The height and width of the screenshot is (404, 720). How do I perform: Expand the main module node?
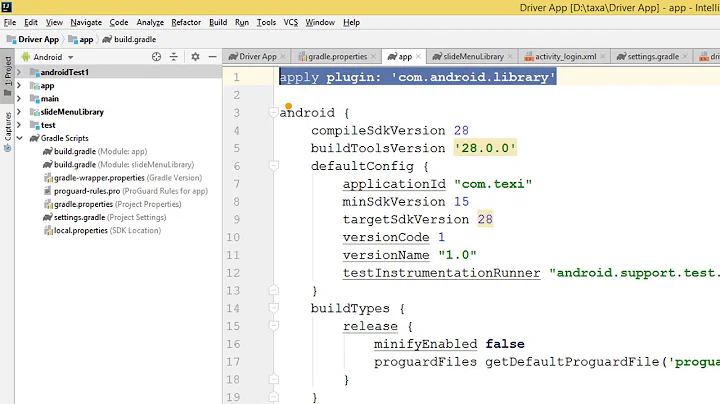click(x=19, y=98)
